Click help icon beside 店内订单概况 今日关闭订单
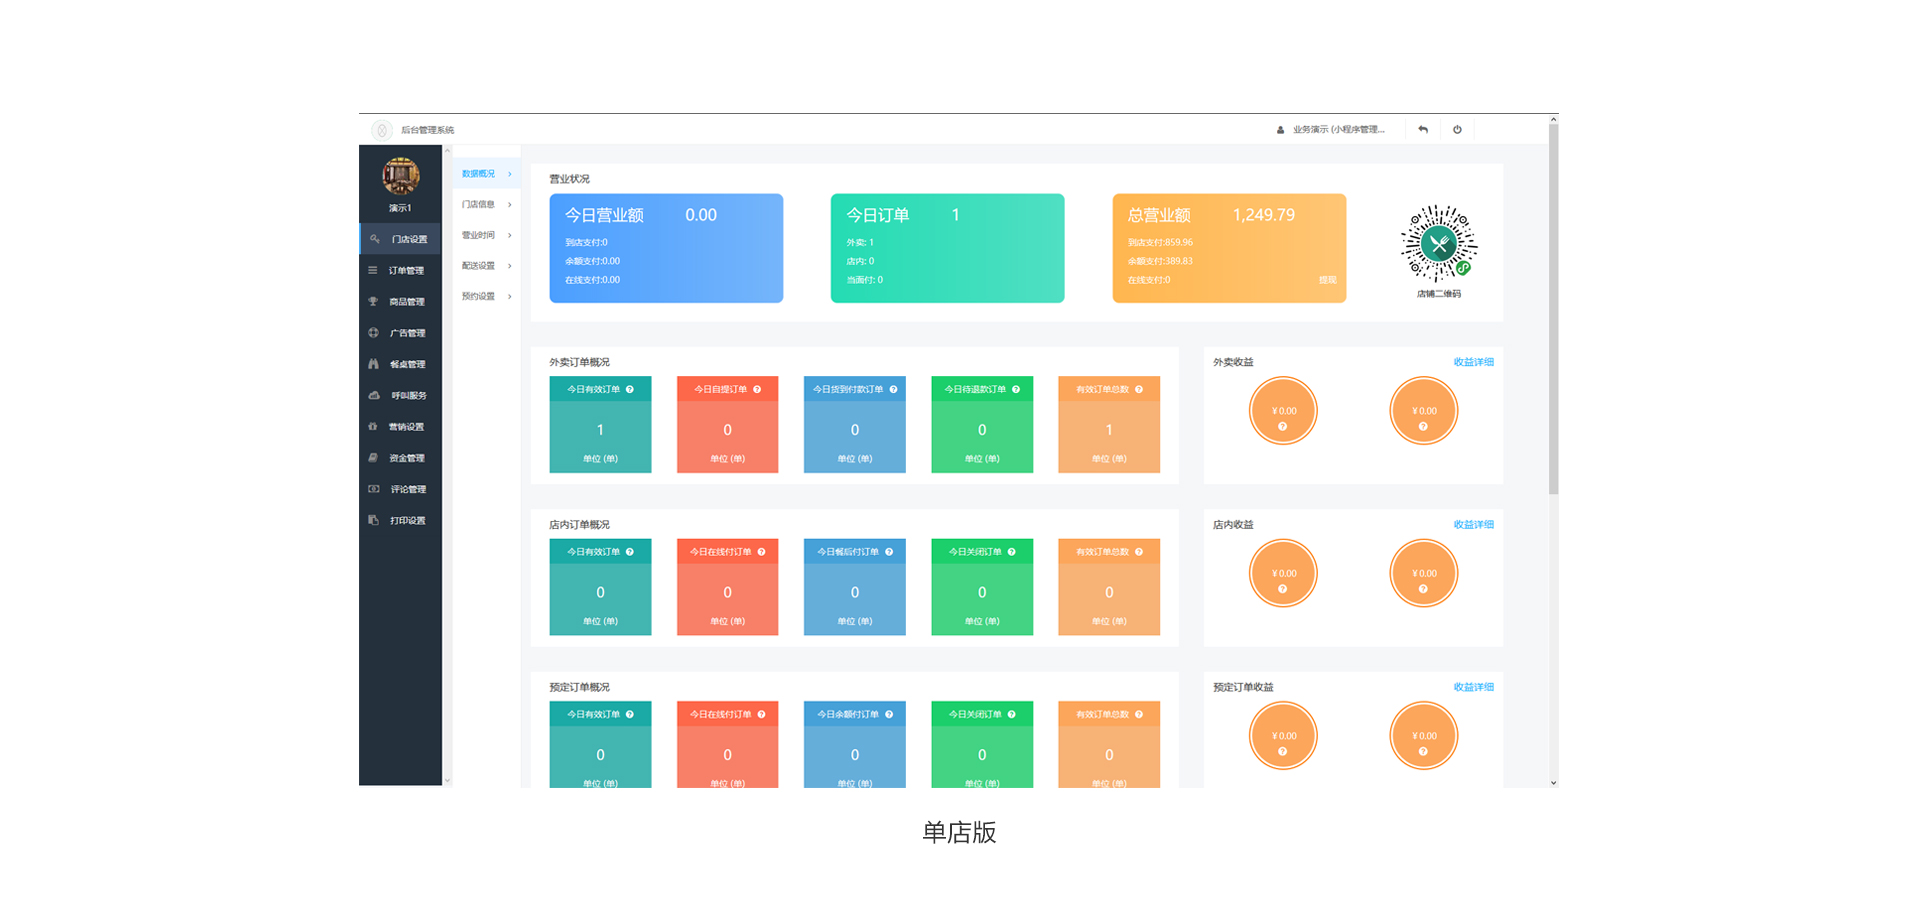 (x=1012, y=552)
